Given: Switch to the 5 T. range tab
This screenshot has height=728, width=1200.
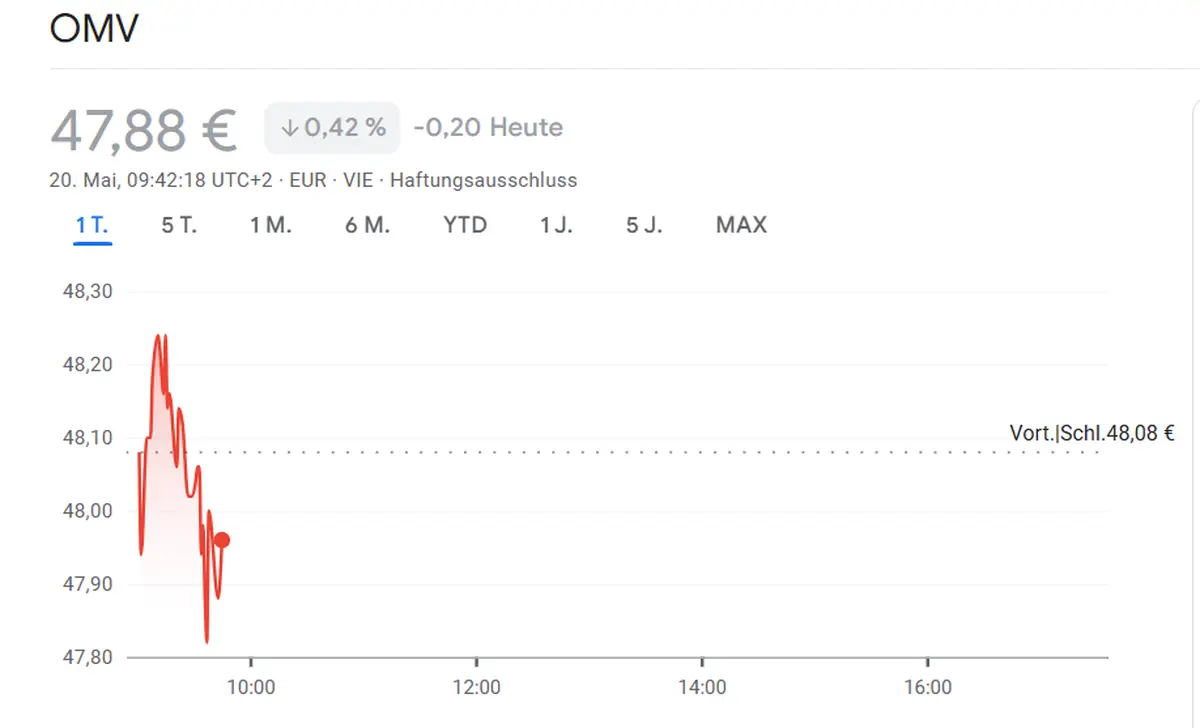Looking at the screenshot, I should click(x=179, y=225).
